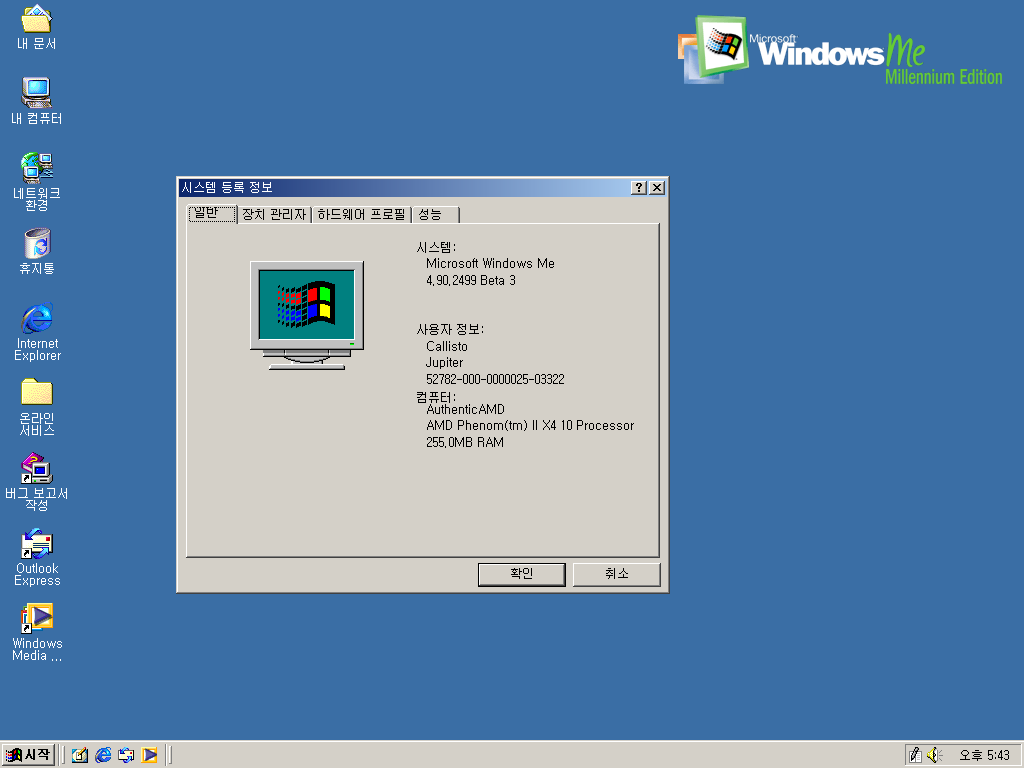Open the 성능 tab
Viewport: 1024px width, 768px height.
436,214
